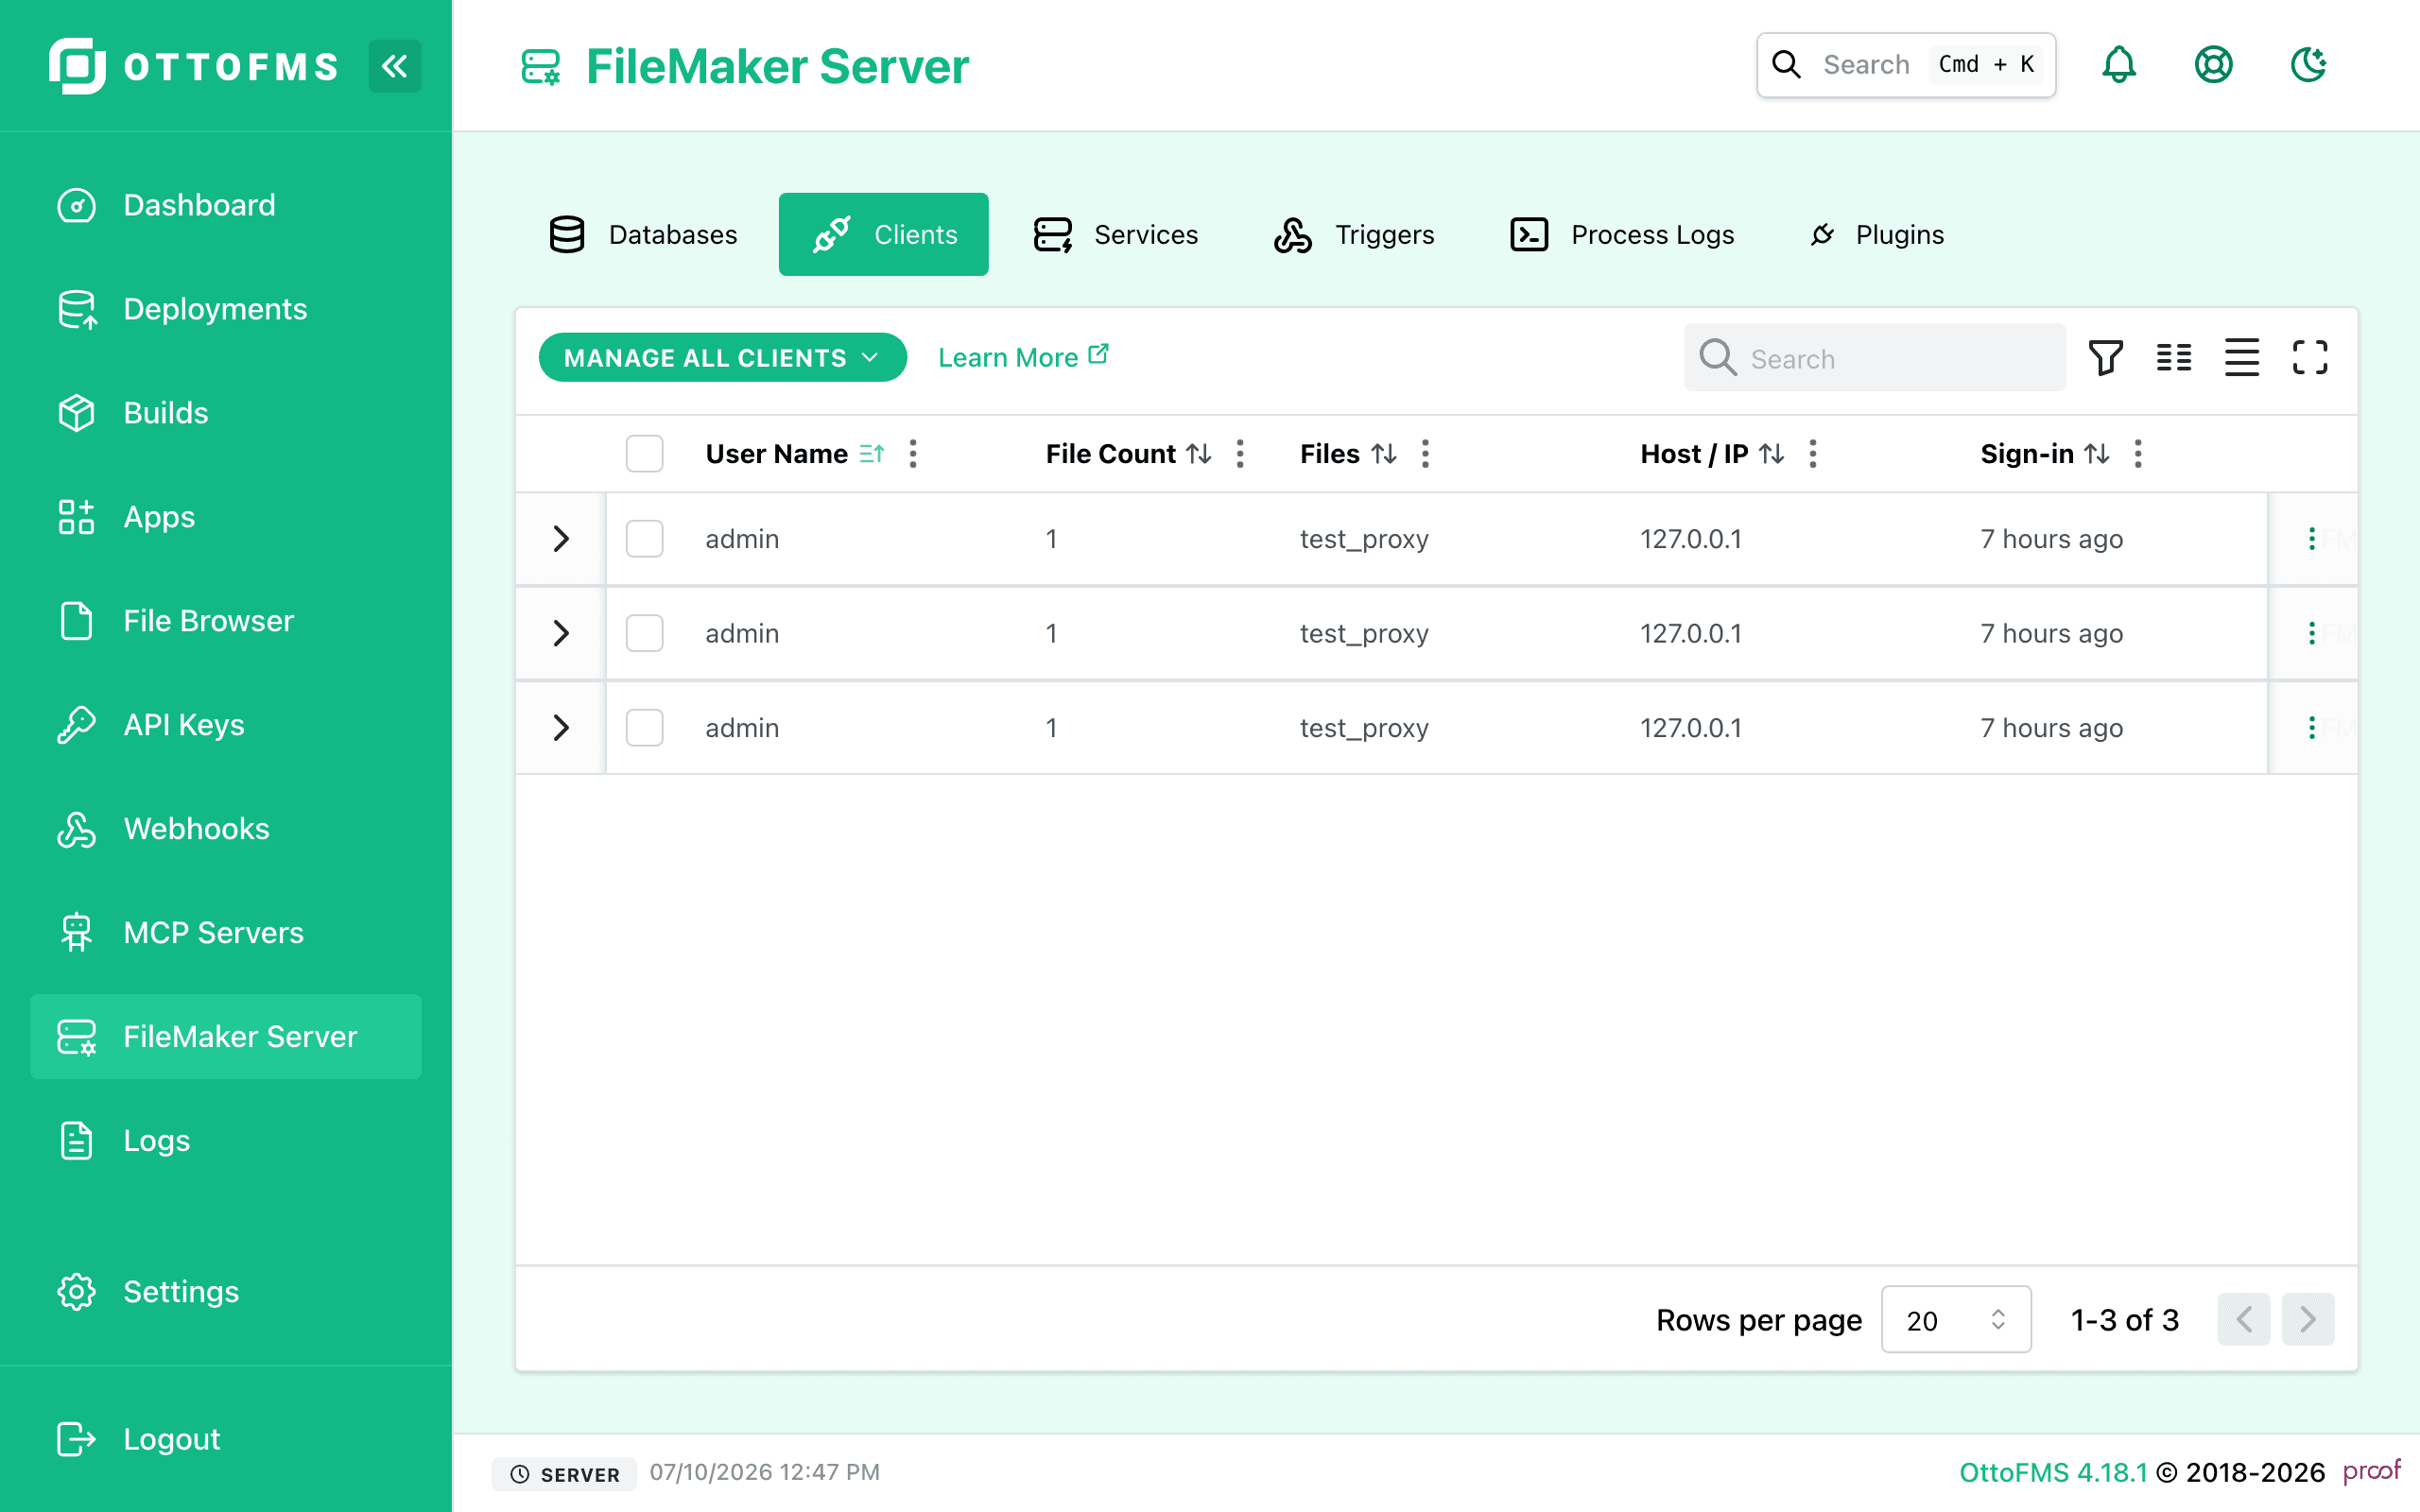Image resolution: width=2420 pixels, height=1512 pixels.
Task: Click the proof logo link in the footer
Action: [2371, 1471]
